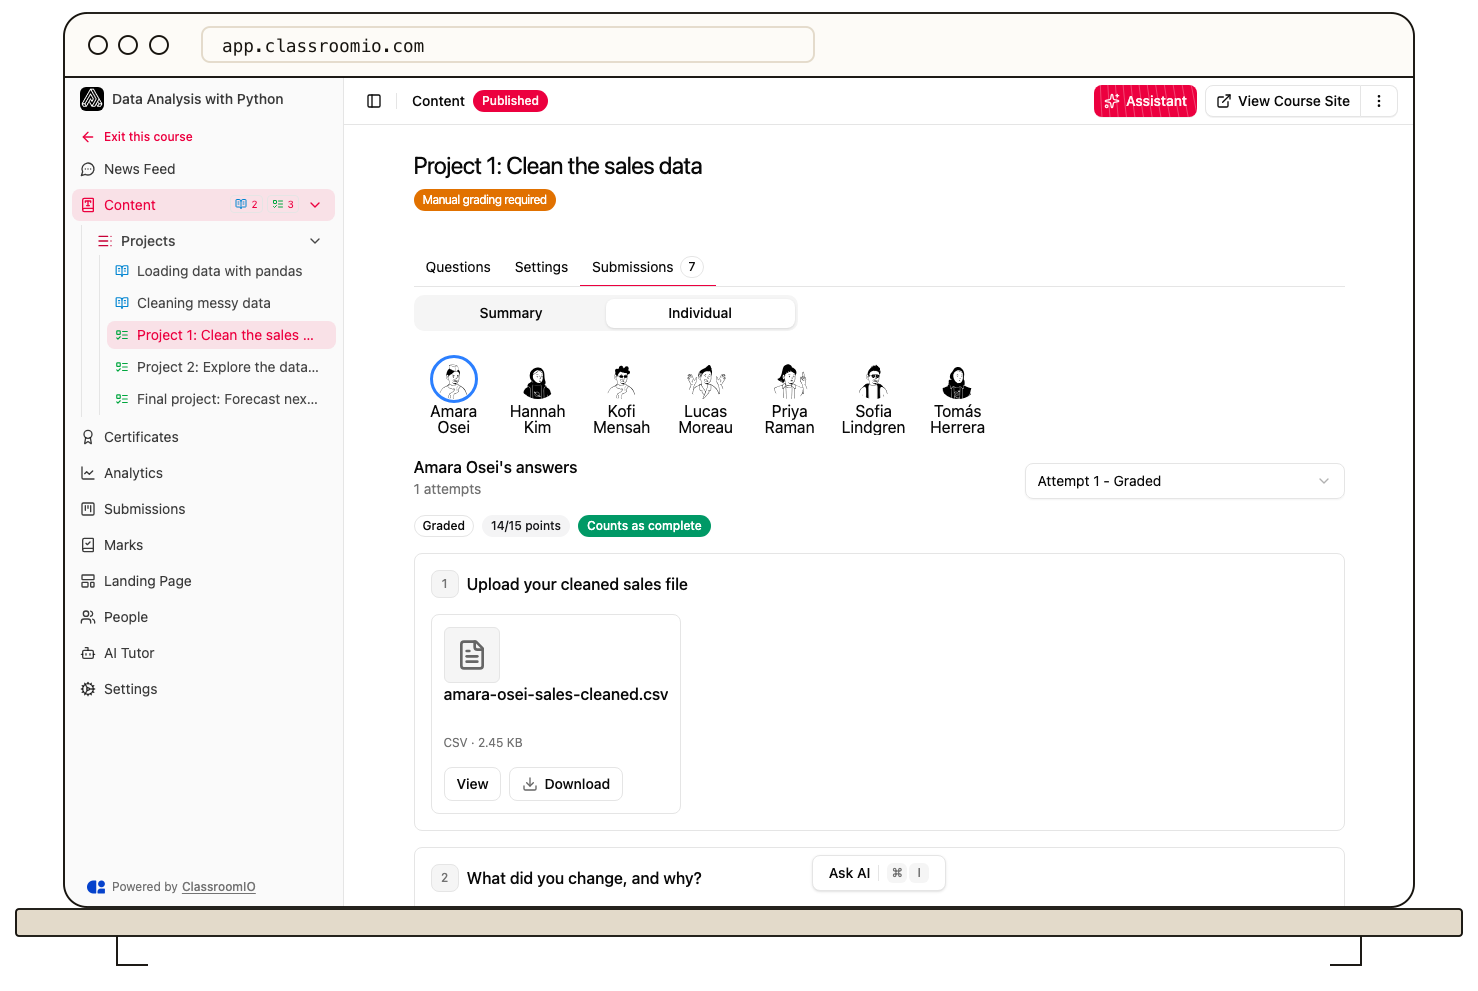Image resolution: width=1478 pixels, height=991 pixels.
Task: Click the Published status badge
Action: tap(510, 101)
